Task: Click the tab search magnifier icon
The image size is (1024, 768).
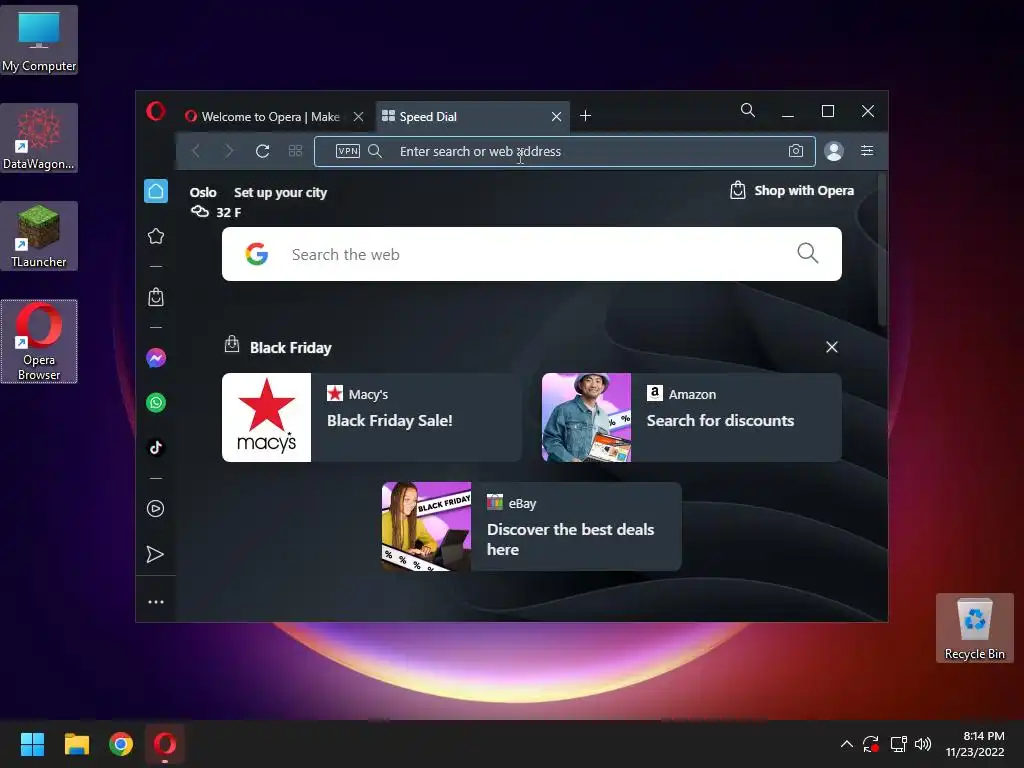Action: [x=748, y=110]
